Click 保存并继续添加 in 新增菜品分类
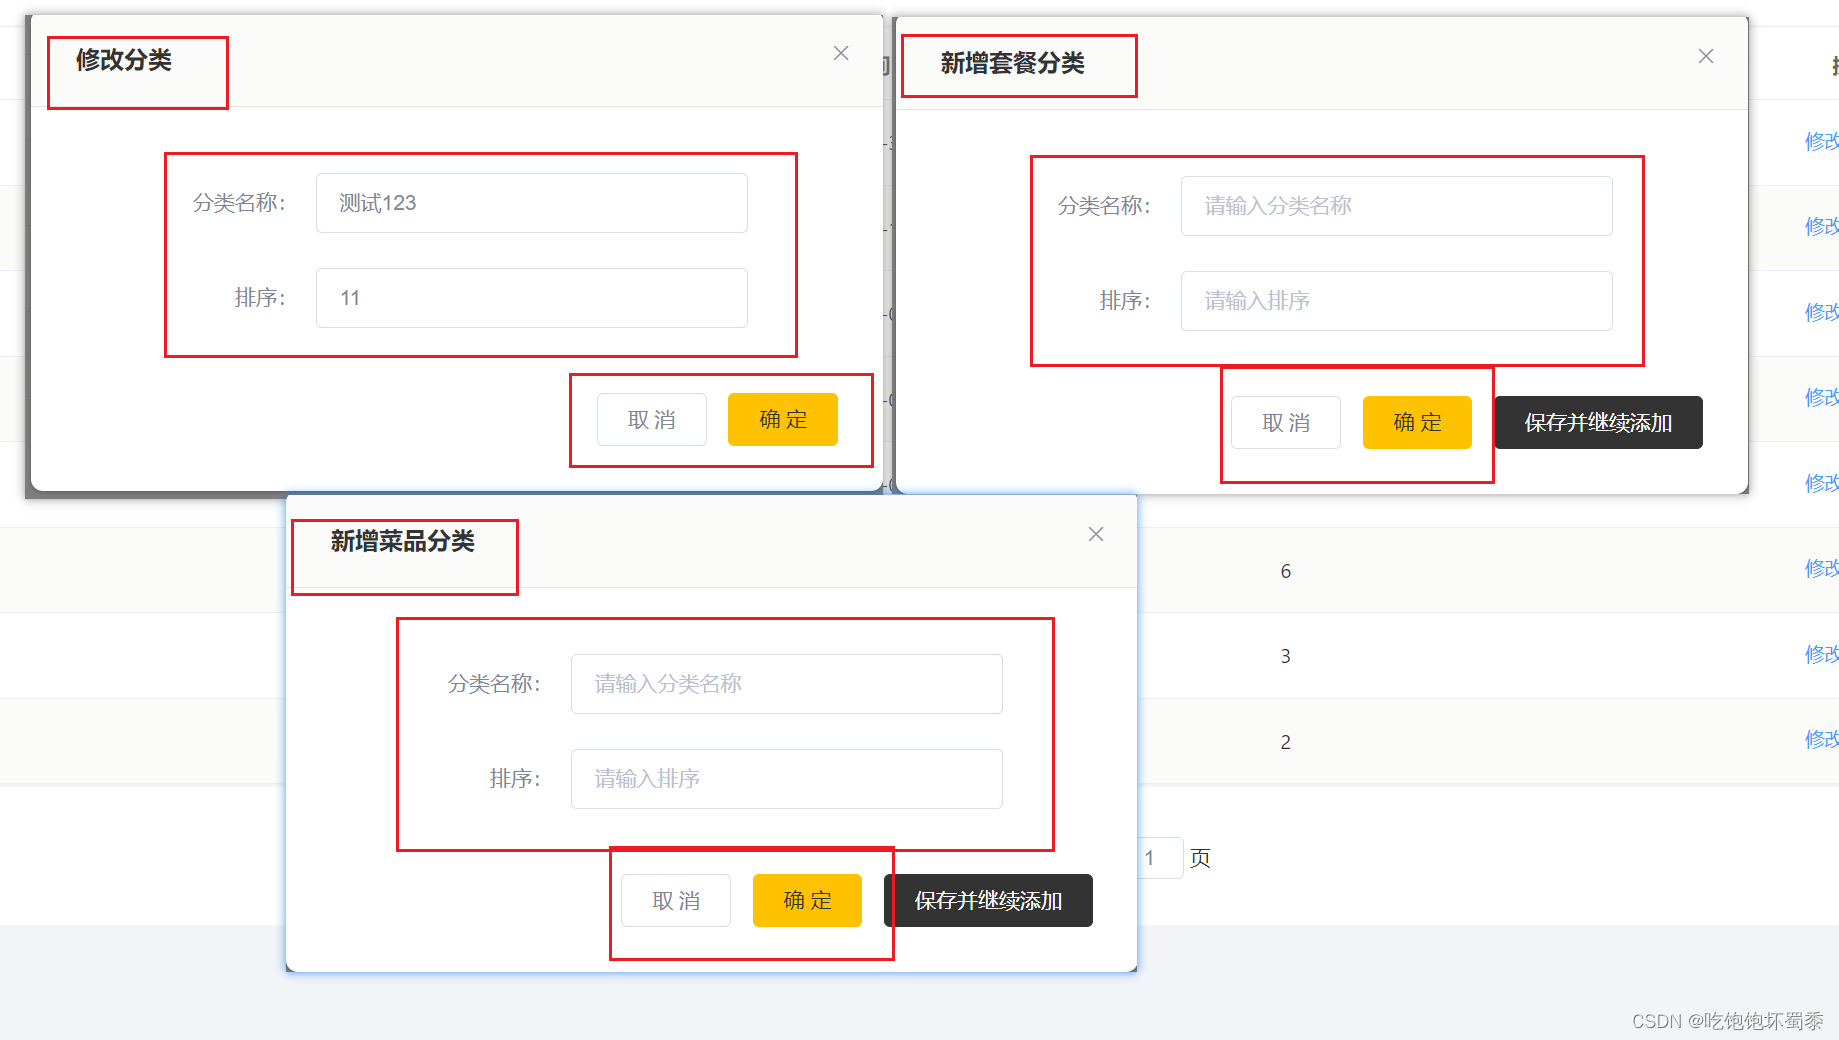The image size is (1839, 1040). (987, 900)
